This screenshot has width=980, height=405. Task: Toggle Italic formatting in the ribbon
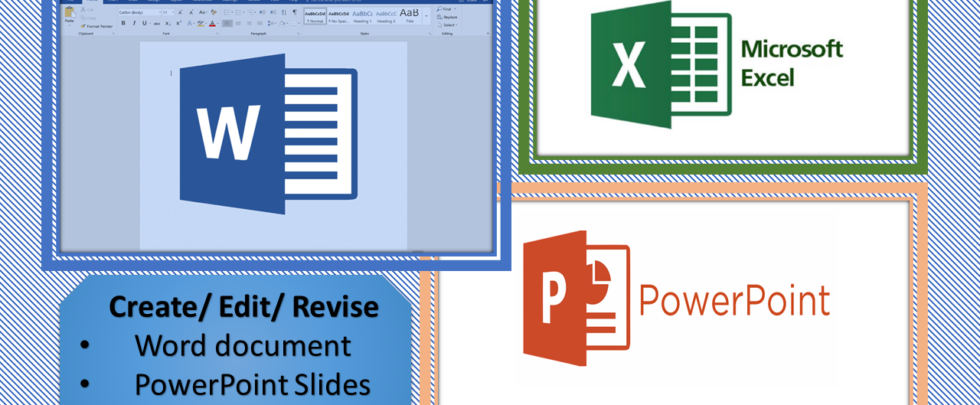point(134,23)
